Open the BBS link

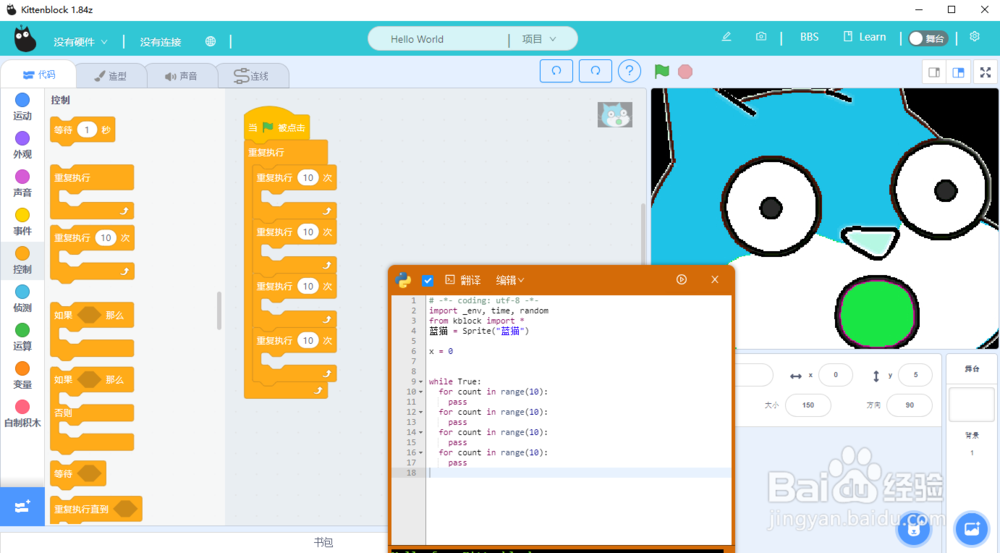tap(809, 37)
